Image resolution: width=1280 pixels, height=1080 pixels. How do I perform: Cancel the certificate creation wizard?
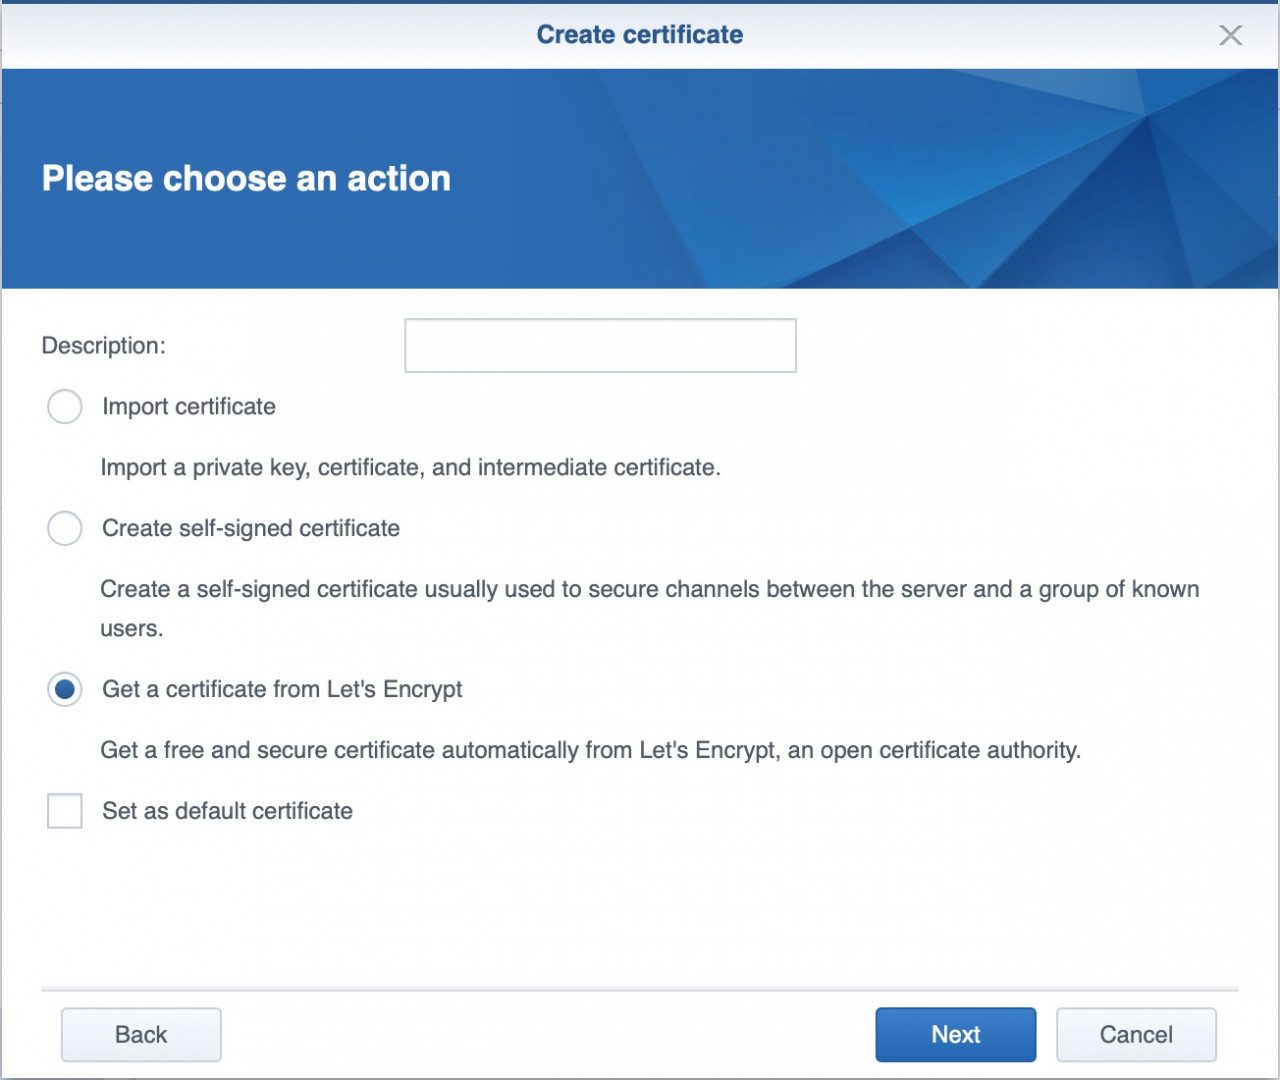tap(1136, 1034)
